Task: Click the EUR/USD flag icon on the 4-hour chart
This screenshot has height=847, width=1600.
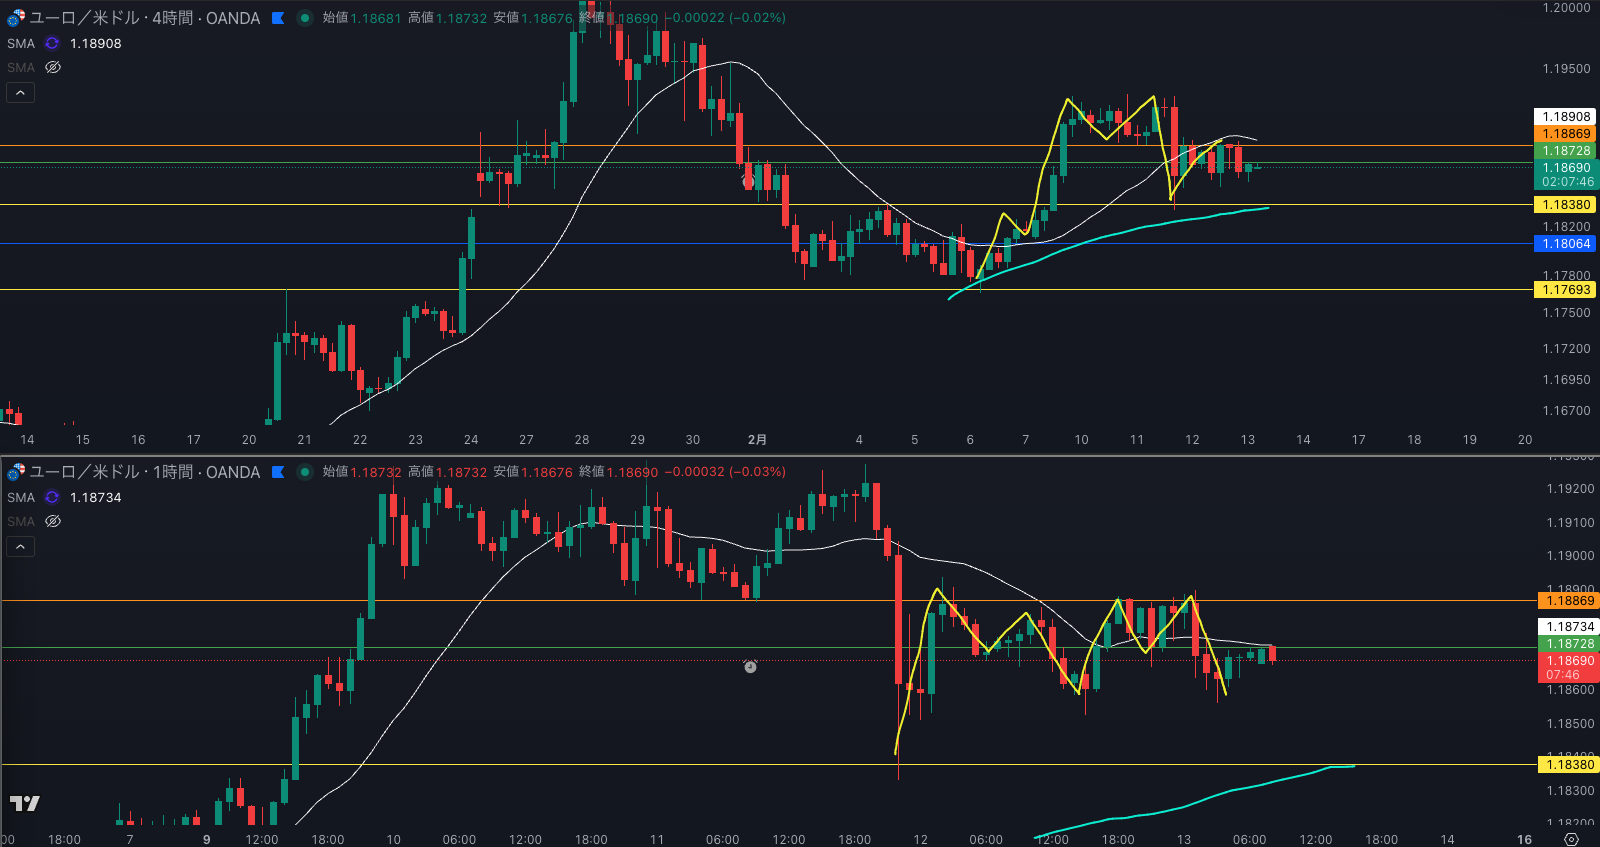Action: [16, 18]
